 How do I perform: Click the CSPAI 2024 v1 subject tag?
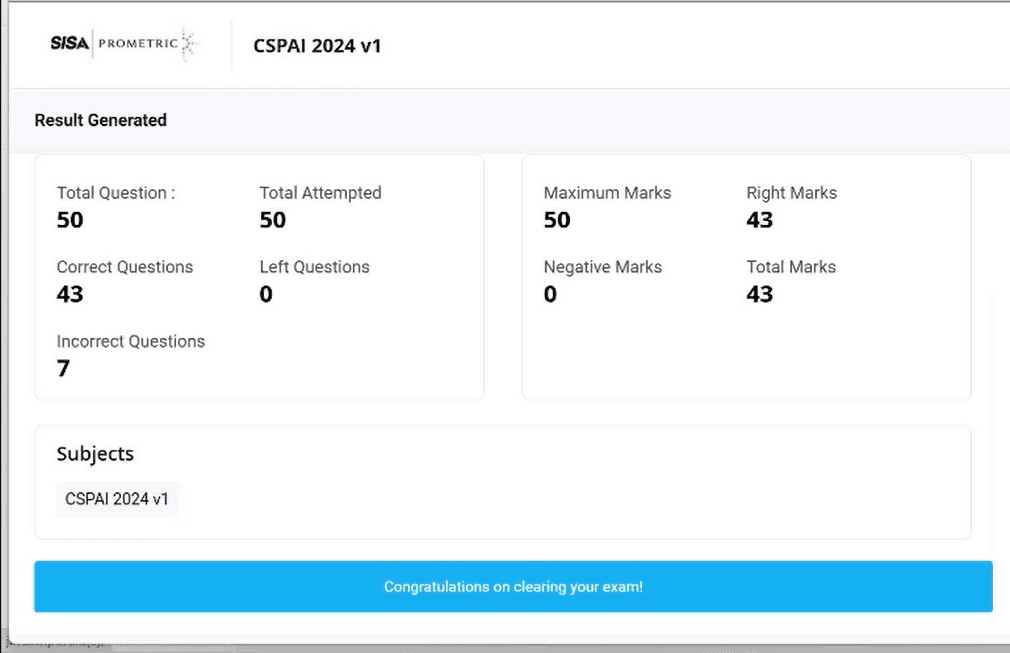coord(117,499)
